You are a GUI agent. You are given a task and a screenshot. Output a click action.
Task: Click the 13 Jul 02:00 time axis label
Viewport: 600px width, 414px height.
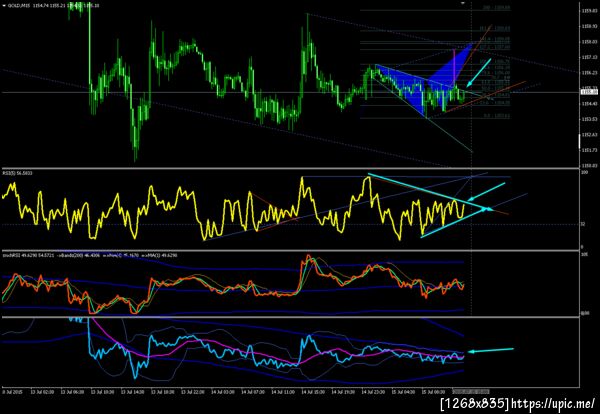pyautogui.click(x=44, y=392)
